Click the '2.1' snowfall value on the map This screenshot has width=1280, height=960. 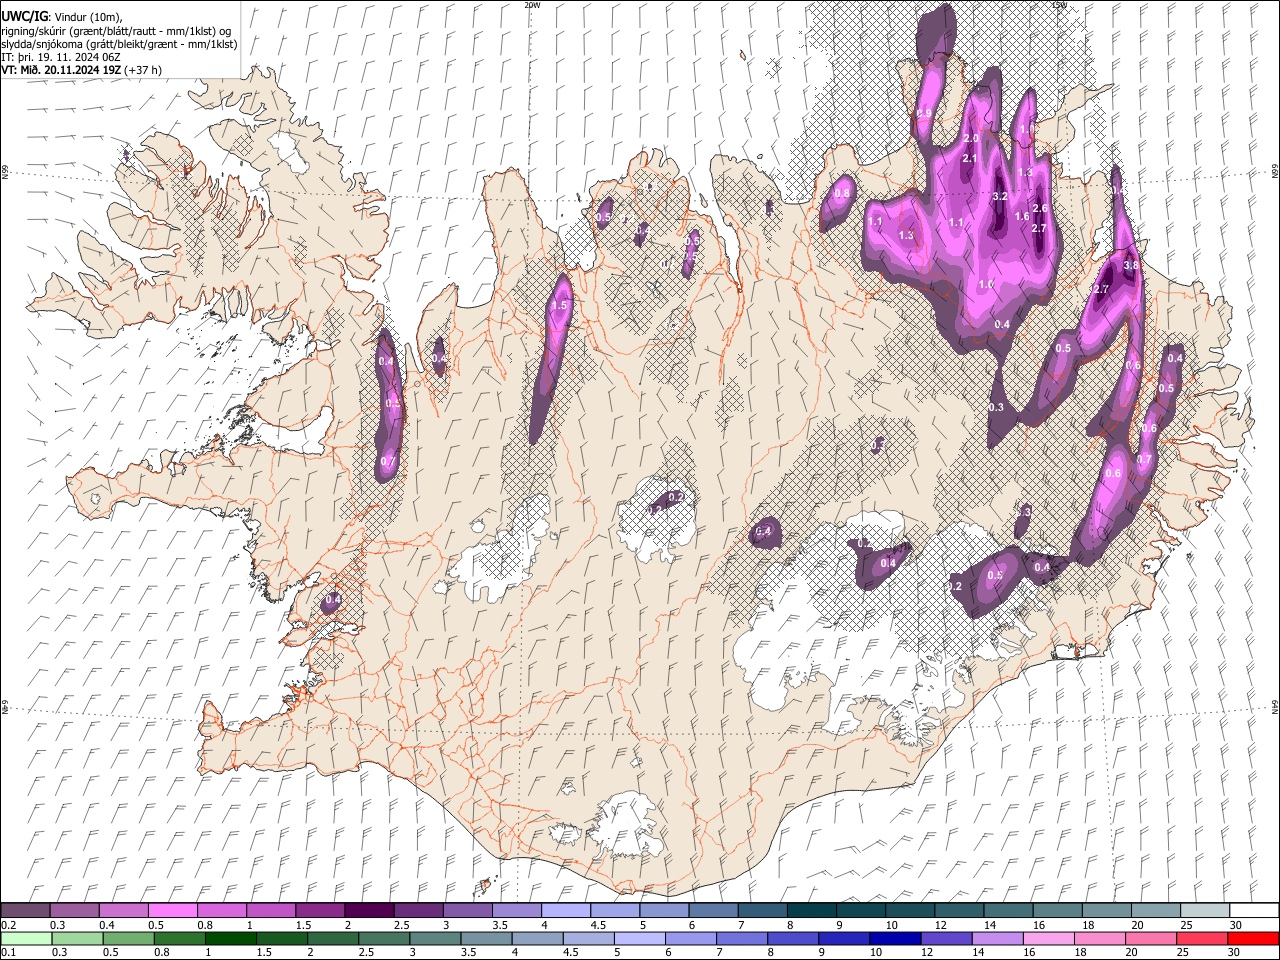tap(969, 158)
